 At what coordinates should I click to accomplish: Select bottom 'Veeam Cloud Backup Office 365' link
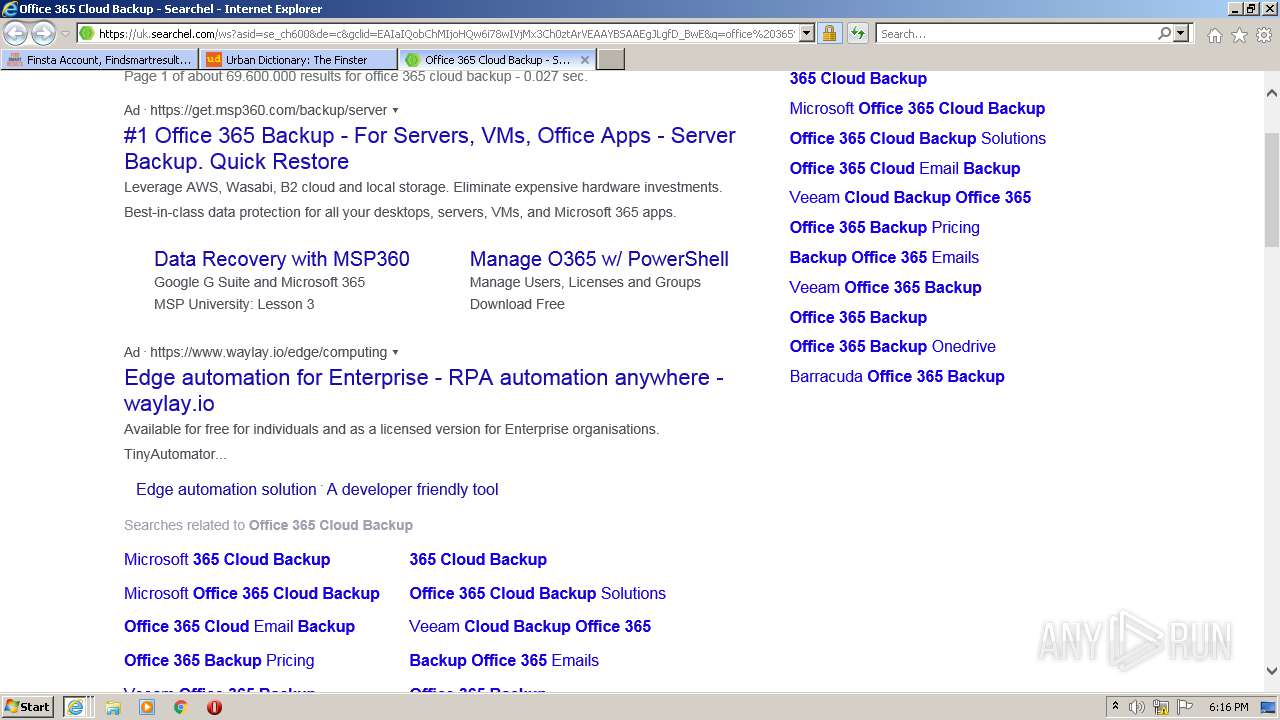point(530,626)
